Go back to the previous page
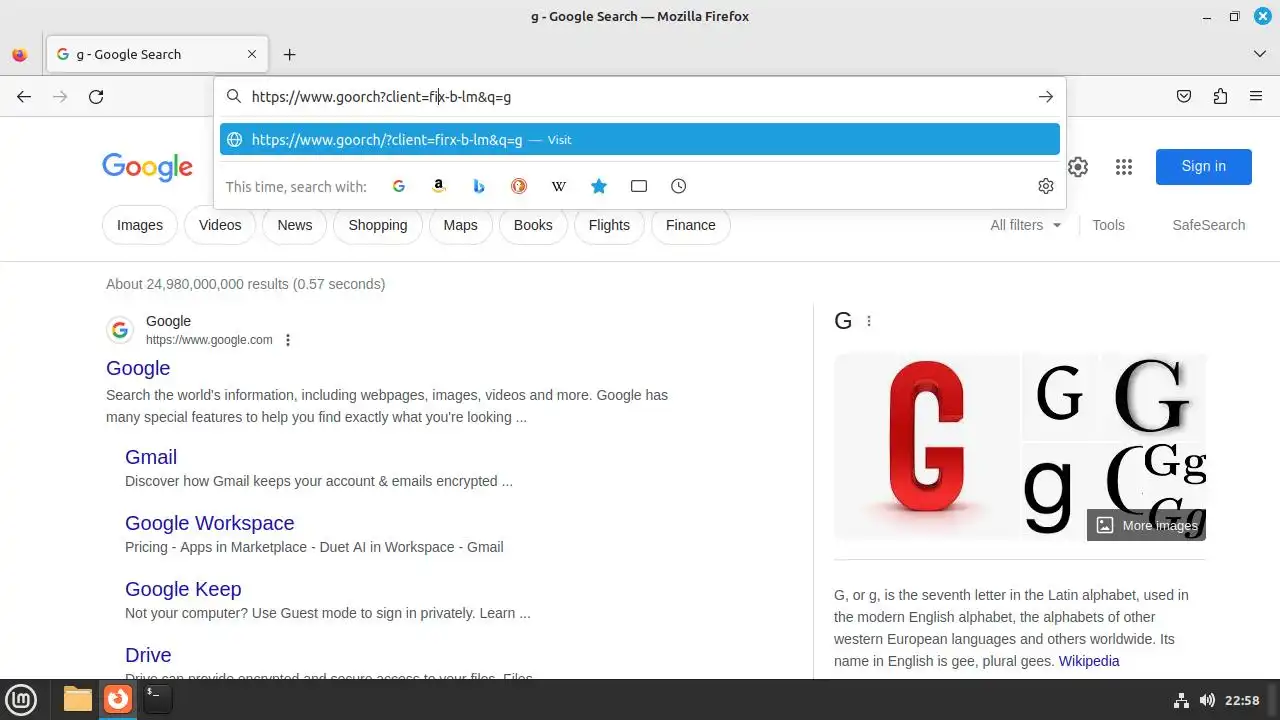Image resolution: width=1280 pixels, height=720 pixels. pyautogui.click(x=24, y=97)
